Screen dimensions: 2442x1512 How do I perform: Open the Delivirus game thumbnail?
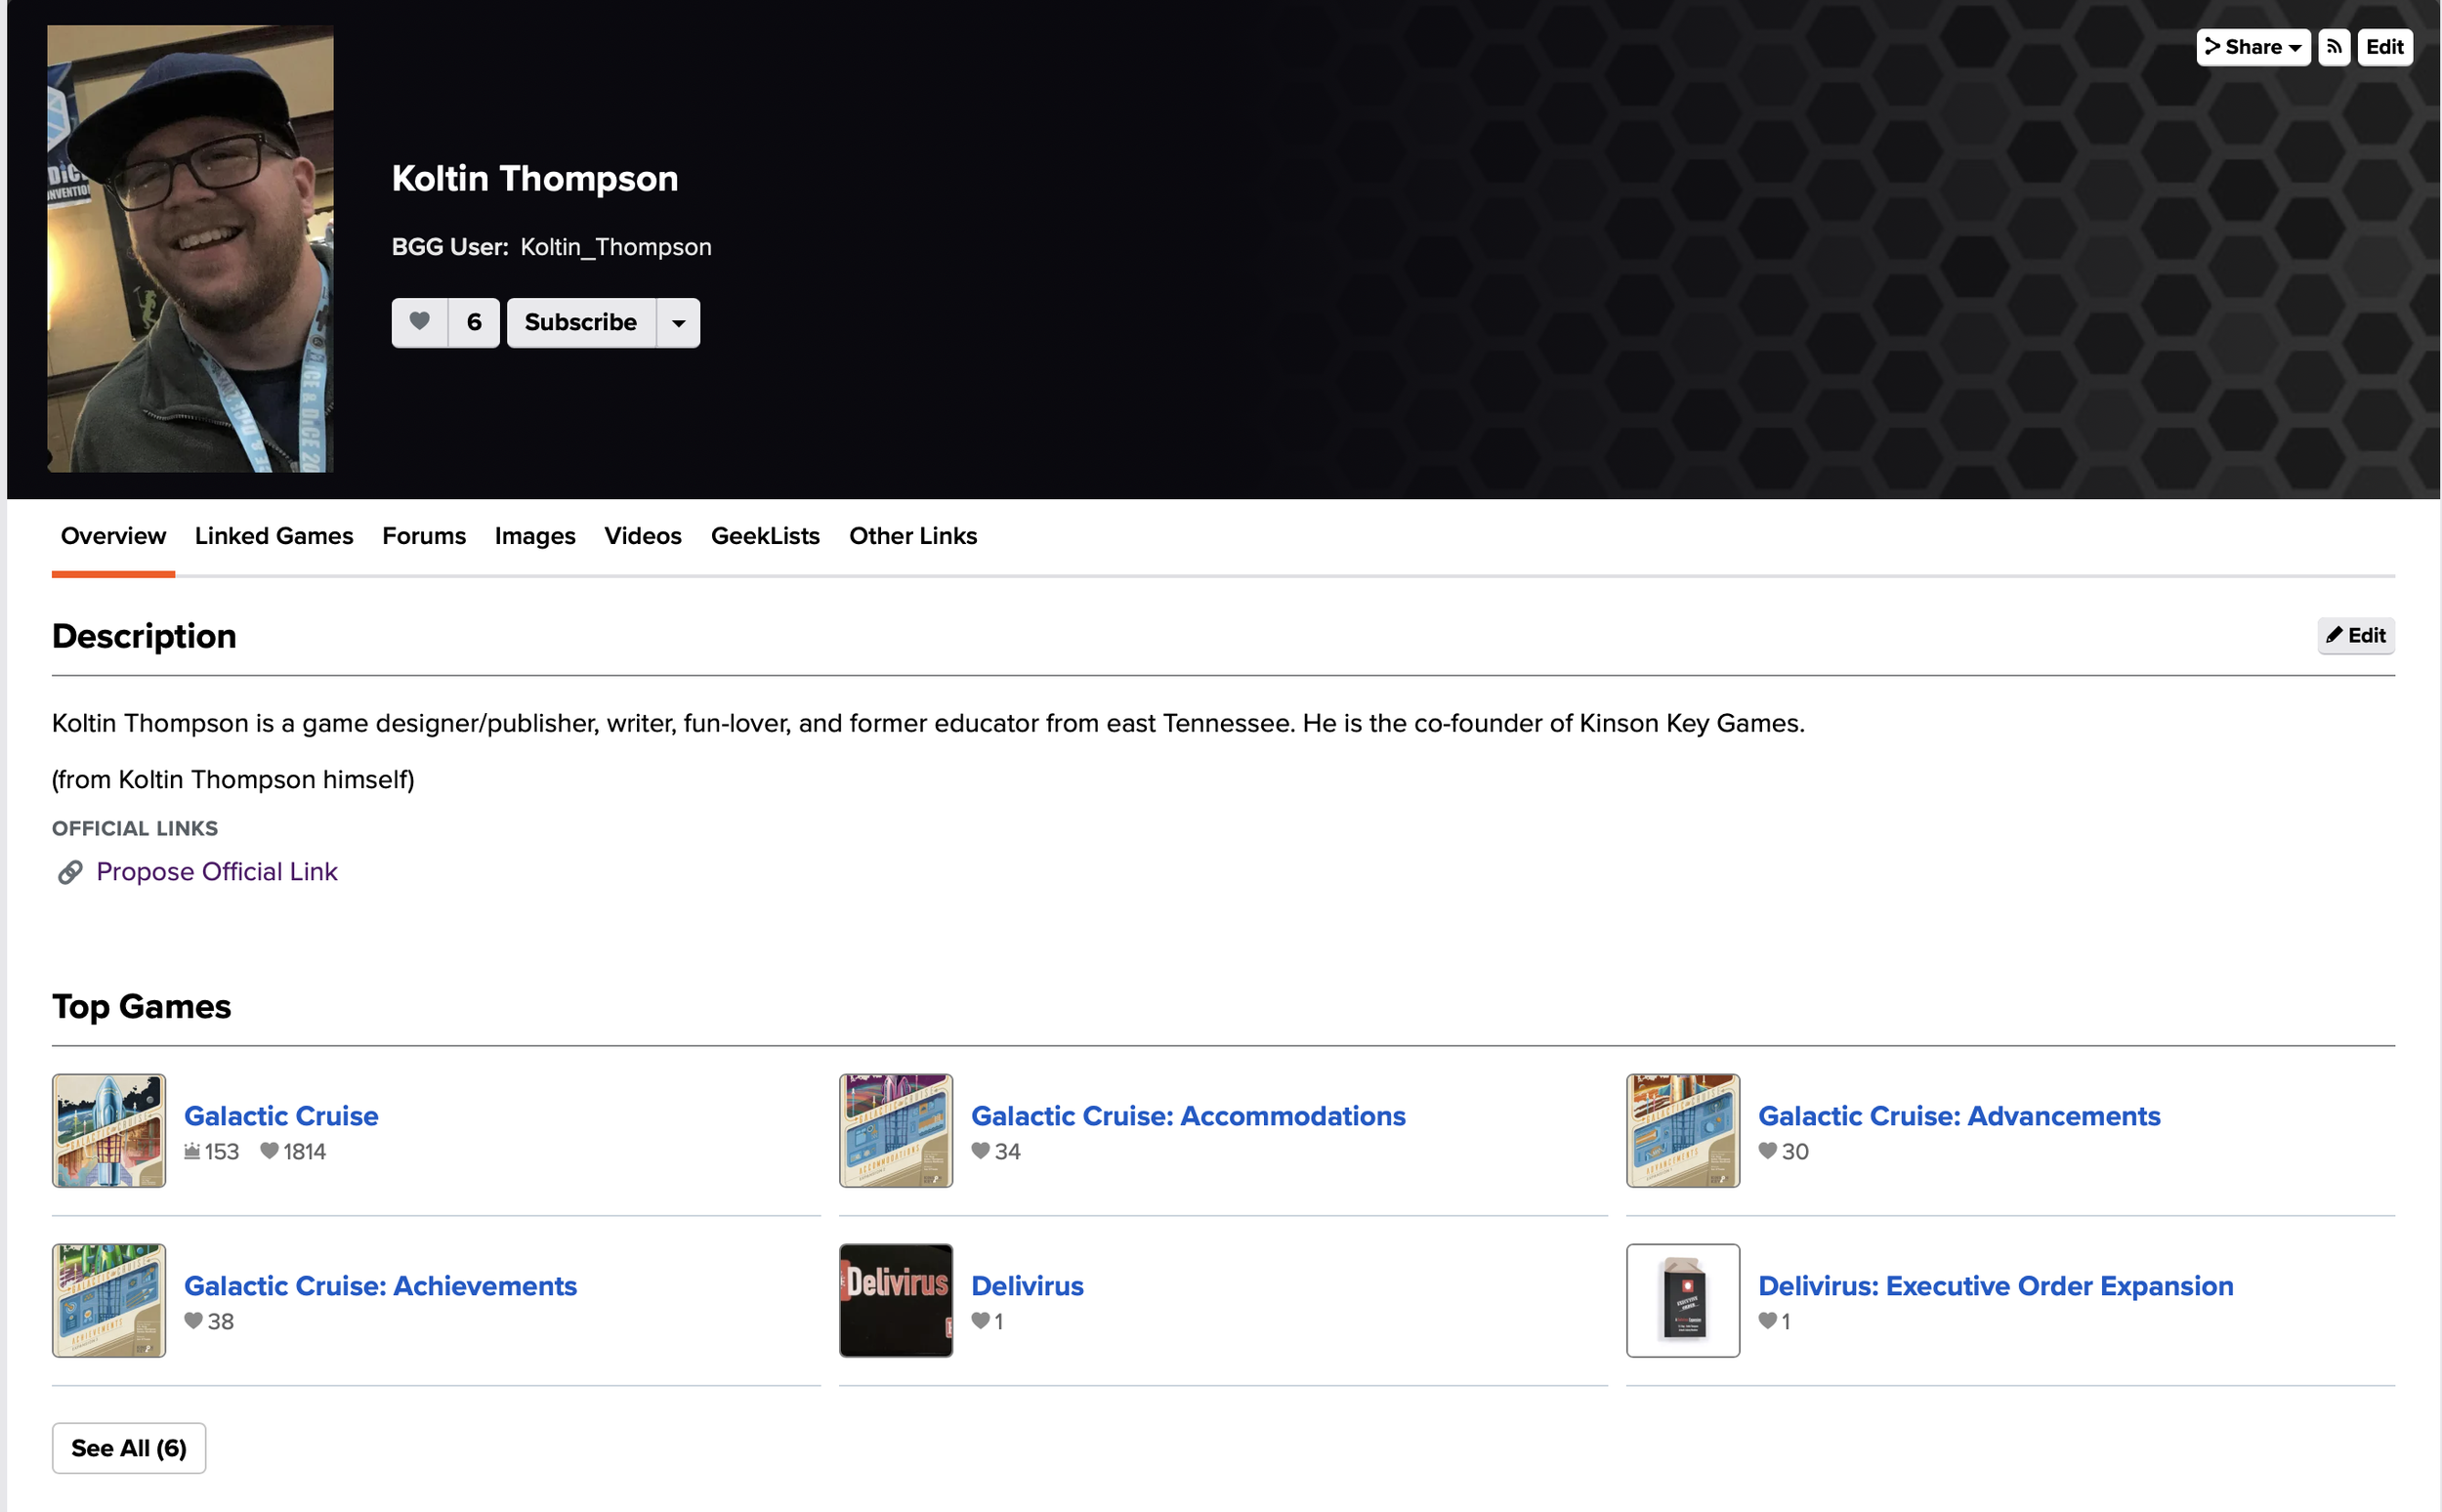(895, 1300)
